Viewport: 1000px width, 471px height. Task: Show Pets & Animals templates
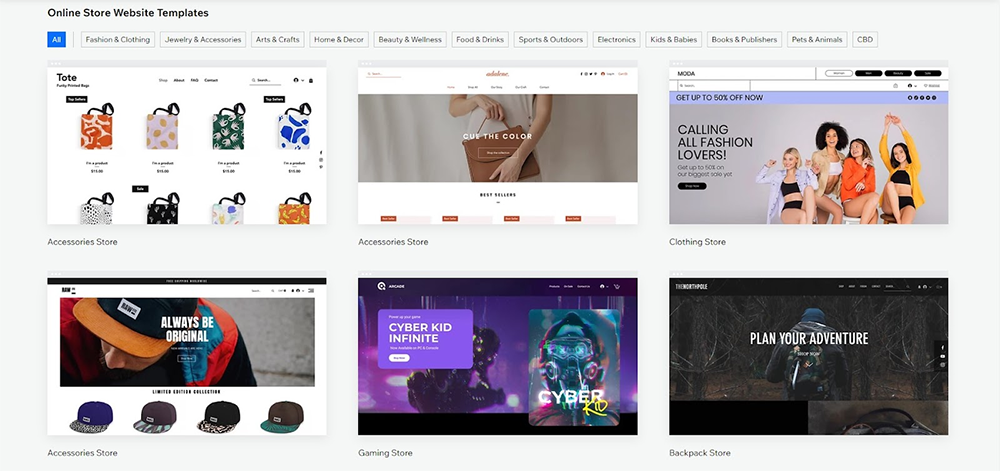(817, 40)
